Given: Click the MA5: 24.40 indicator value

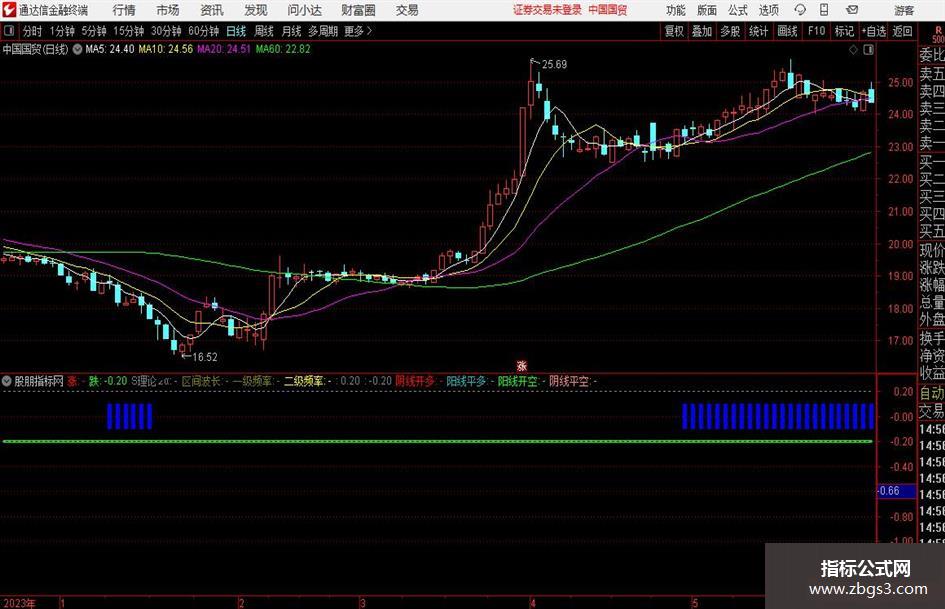Looking at the screenshot, I should point(110,49).
